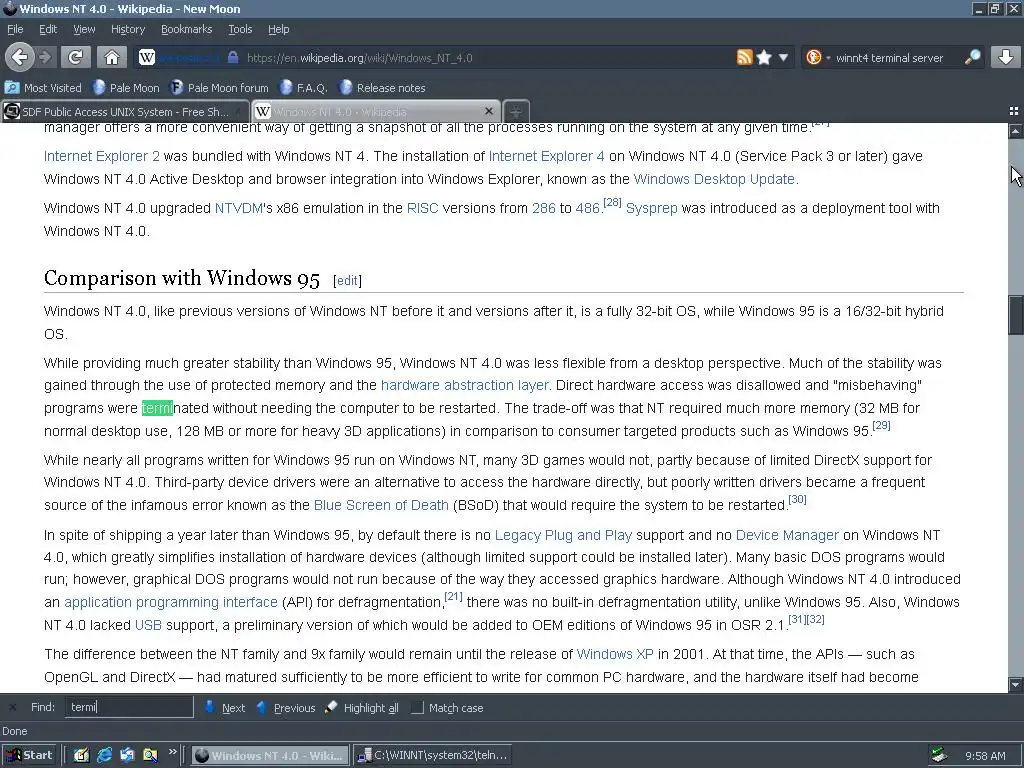
Task: Open the Help menu
Action: 278,29
